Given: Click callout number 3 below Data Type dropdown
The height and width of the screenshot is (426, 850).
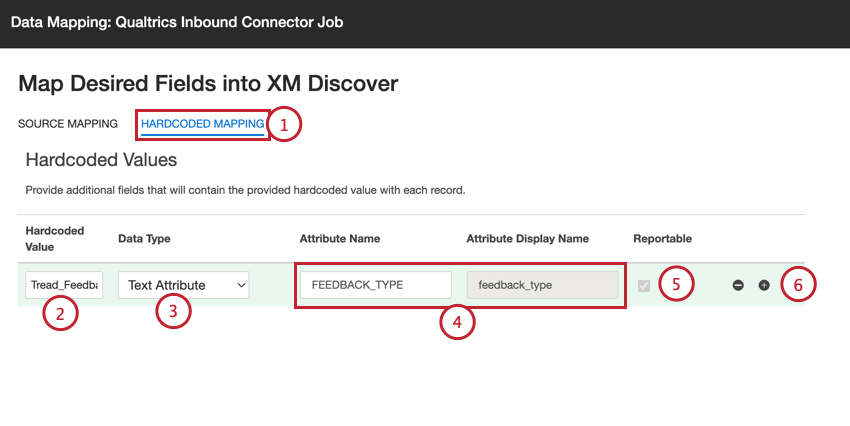Looking at the screenshot, I should pyautogui.click(x=173, y=311).
